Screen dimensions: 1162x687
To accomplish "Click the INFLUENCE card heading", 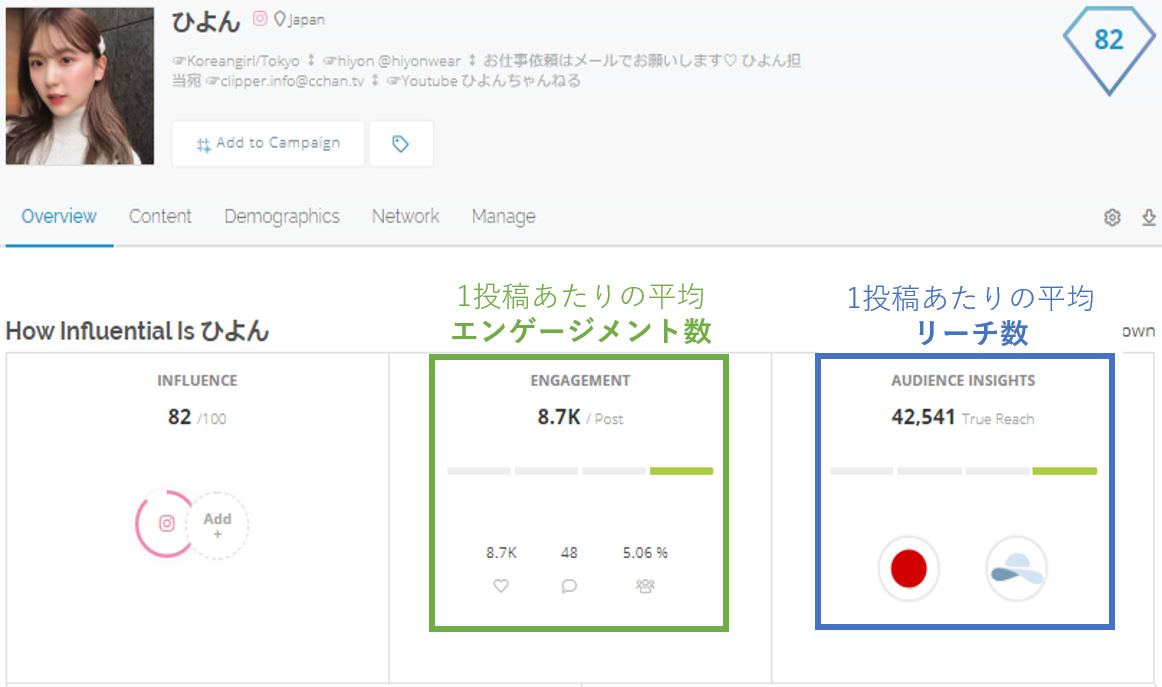I will pyautogui.click(x=197, y=381).
